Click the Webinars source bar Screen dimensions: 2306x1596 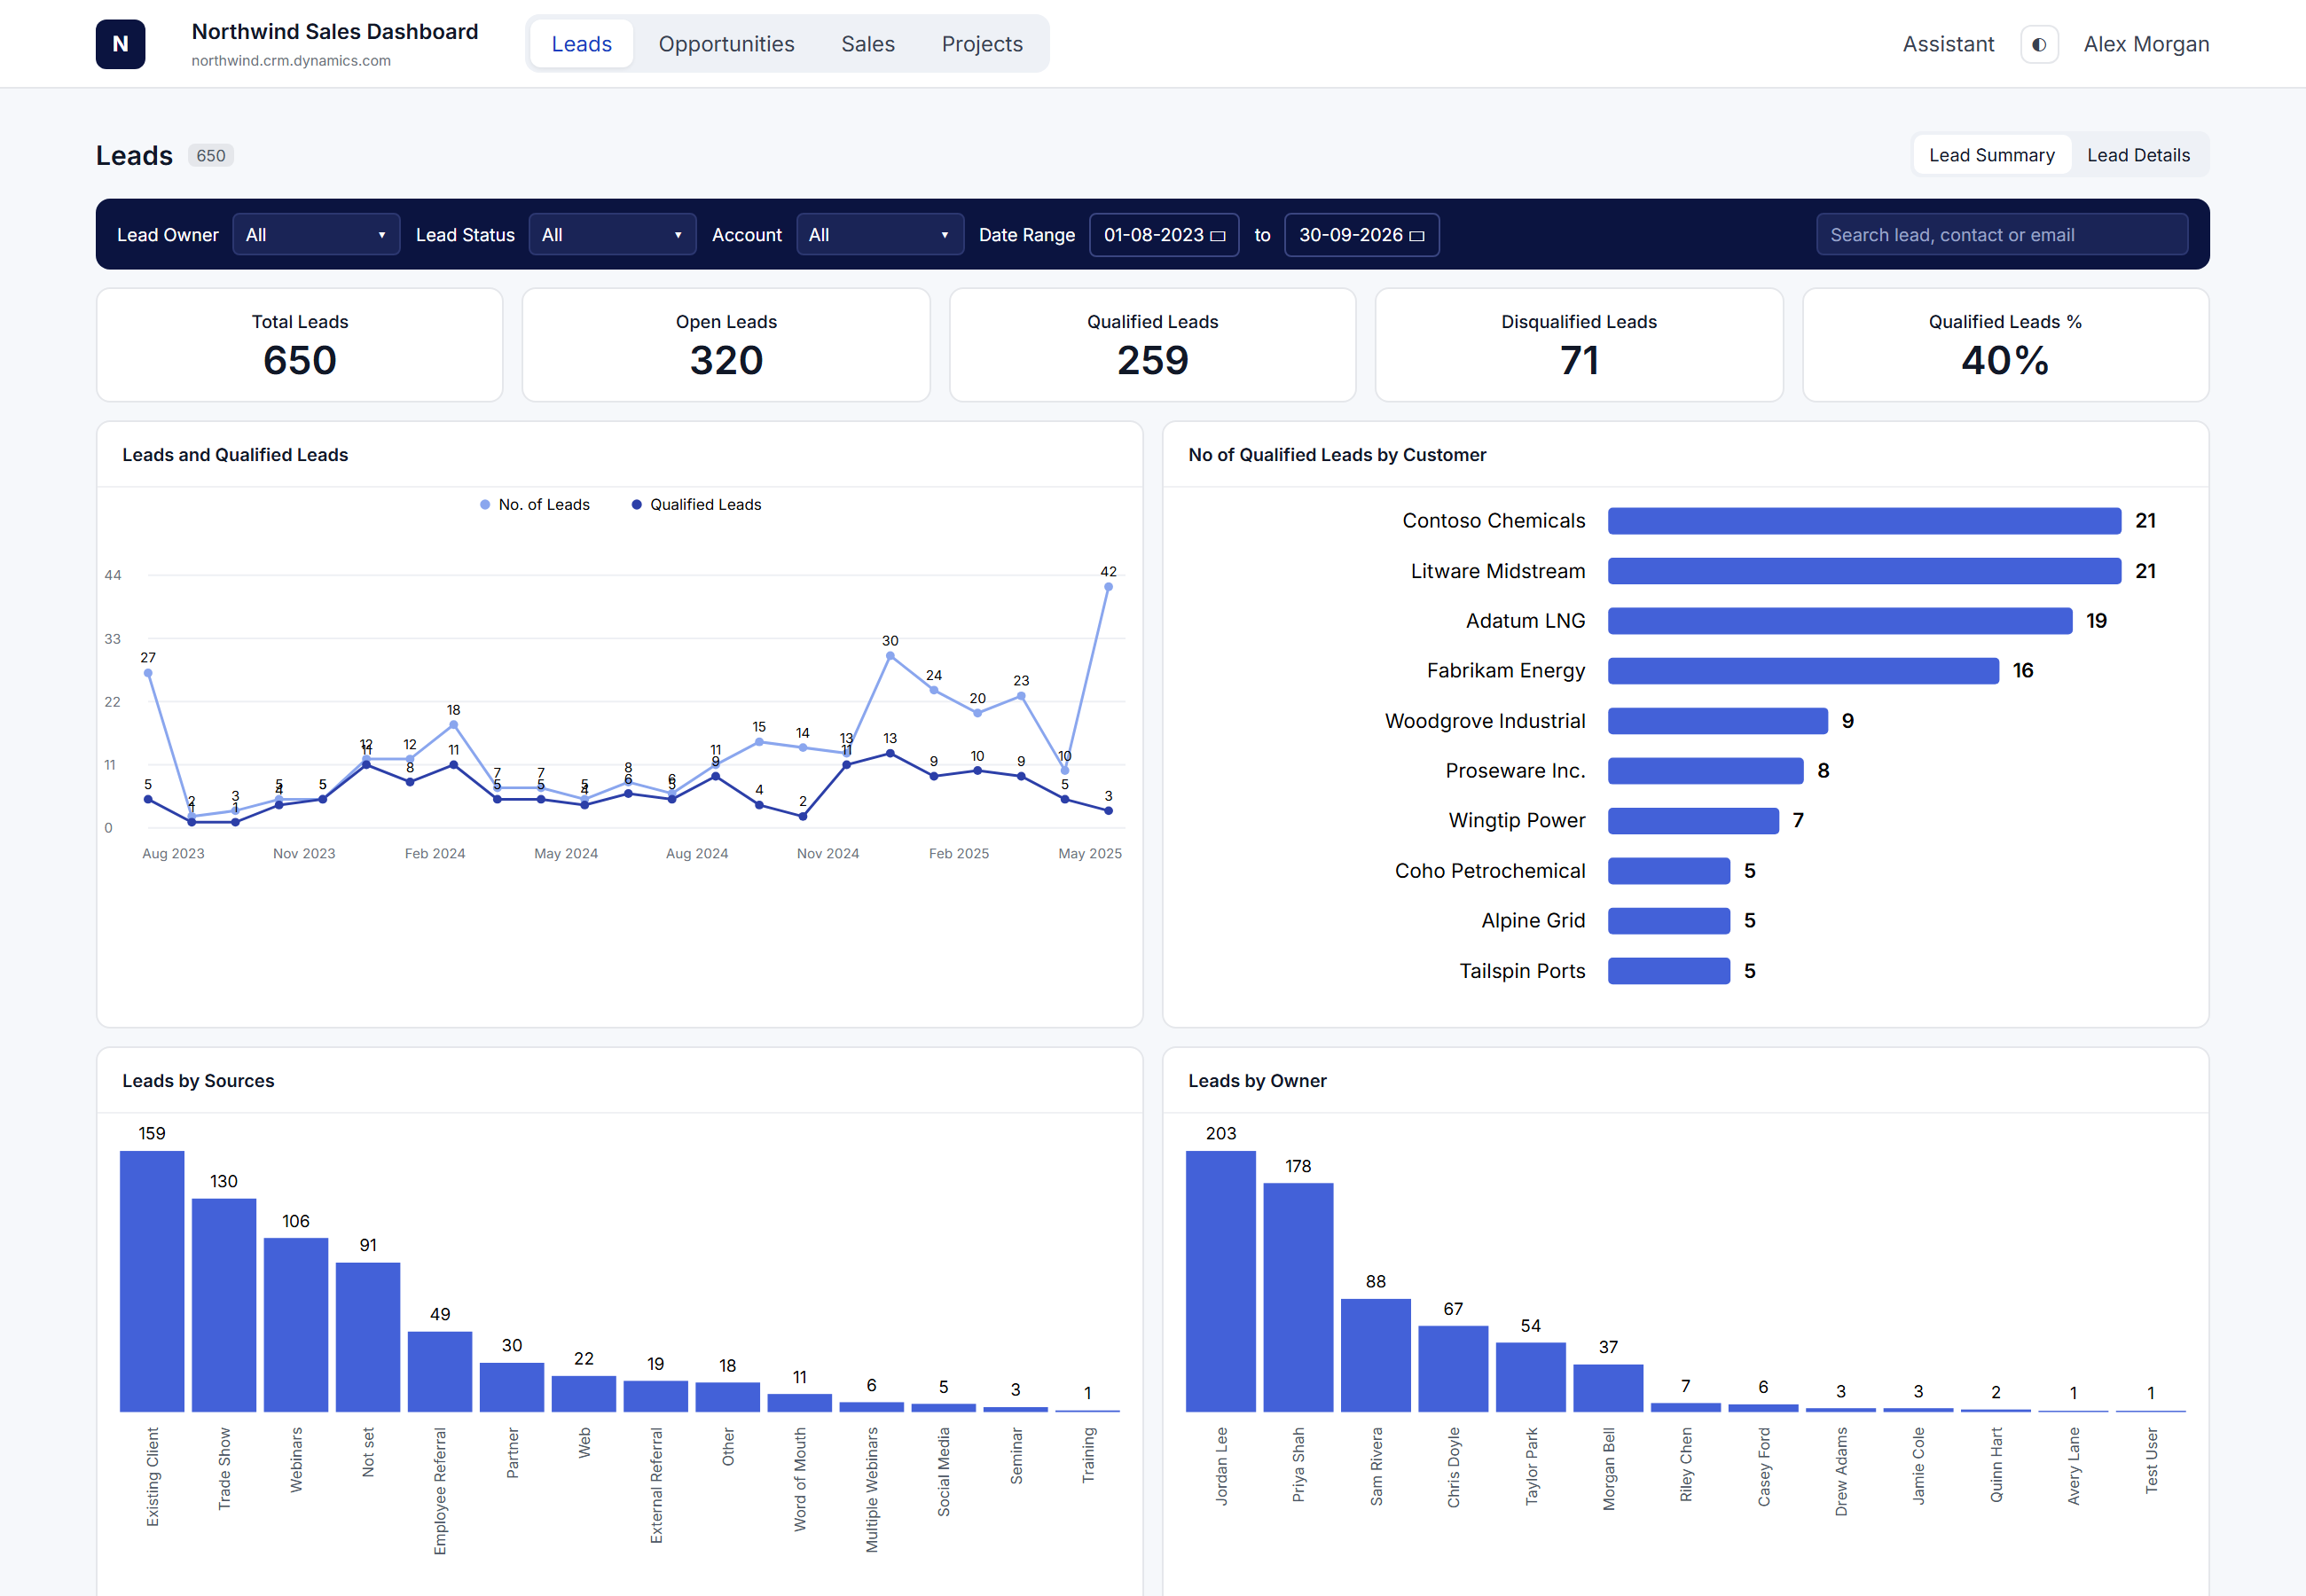click(x=296, y=1325)
